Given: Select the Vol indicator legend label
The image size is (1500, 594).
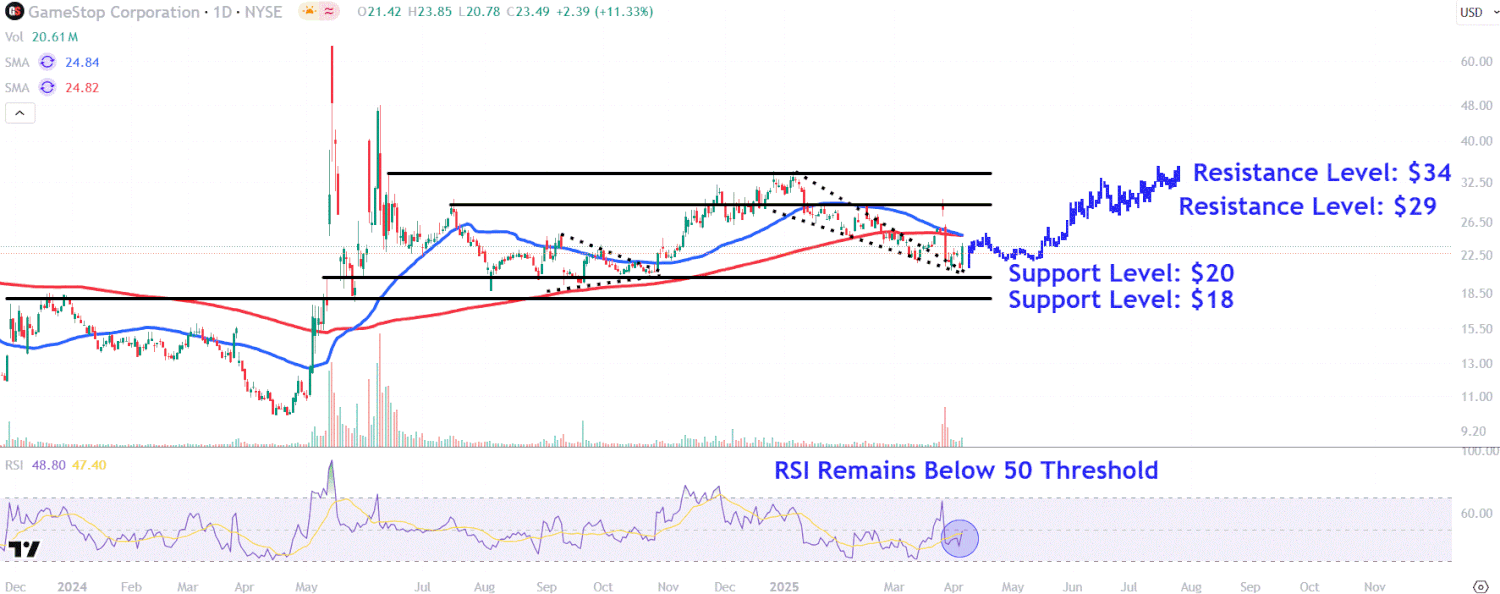Looking at the screenshot, I should 15,37.
